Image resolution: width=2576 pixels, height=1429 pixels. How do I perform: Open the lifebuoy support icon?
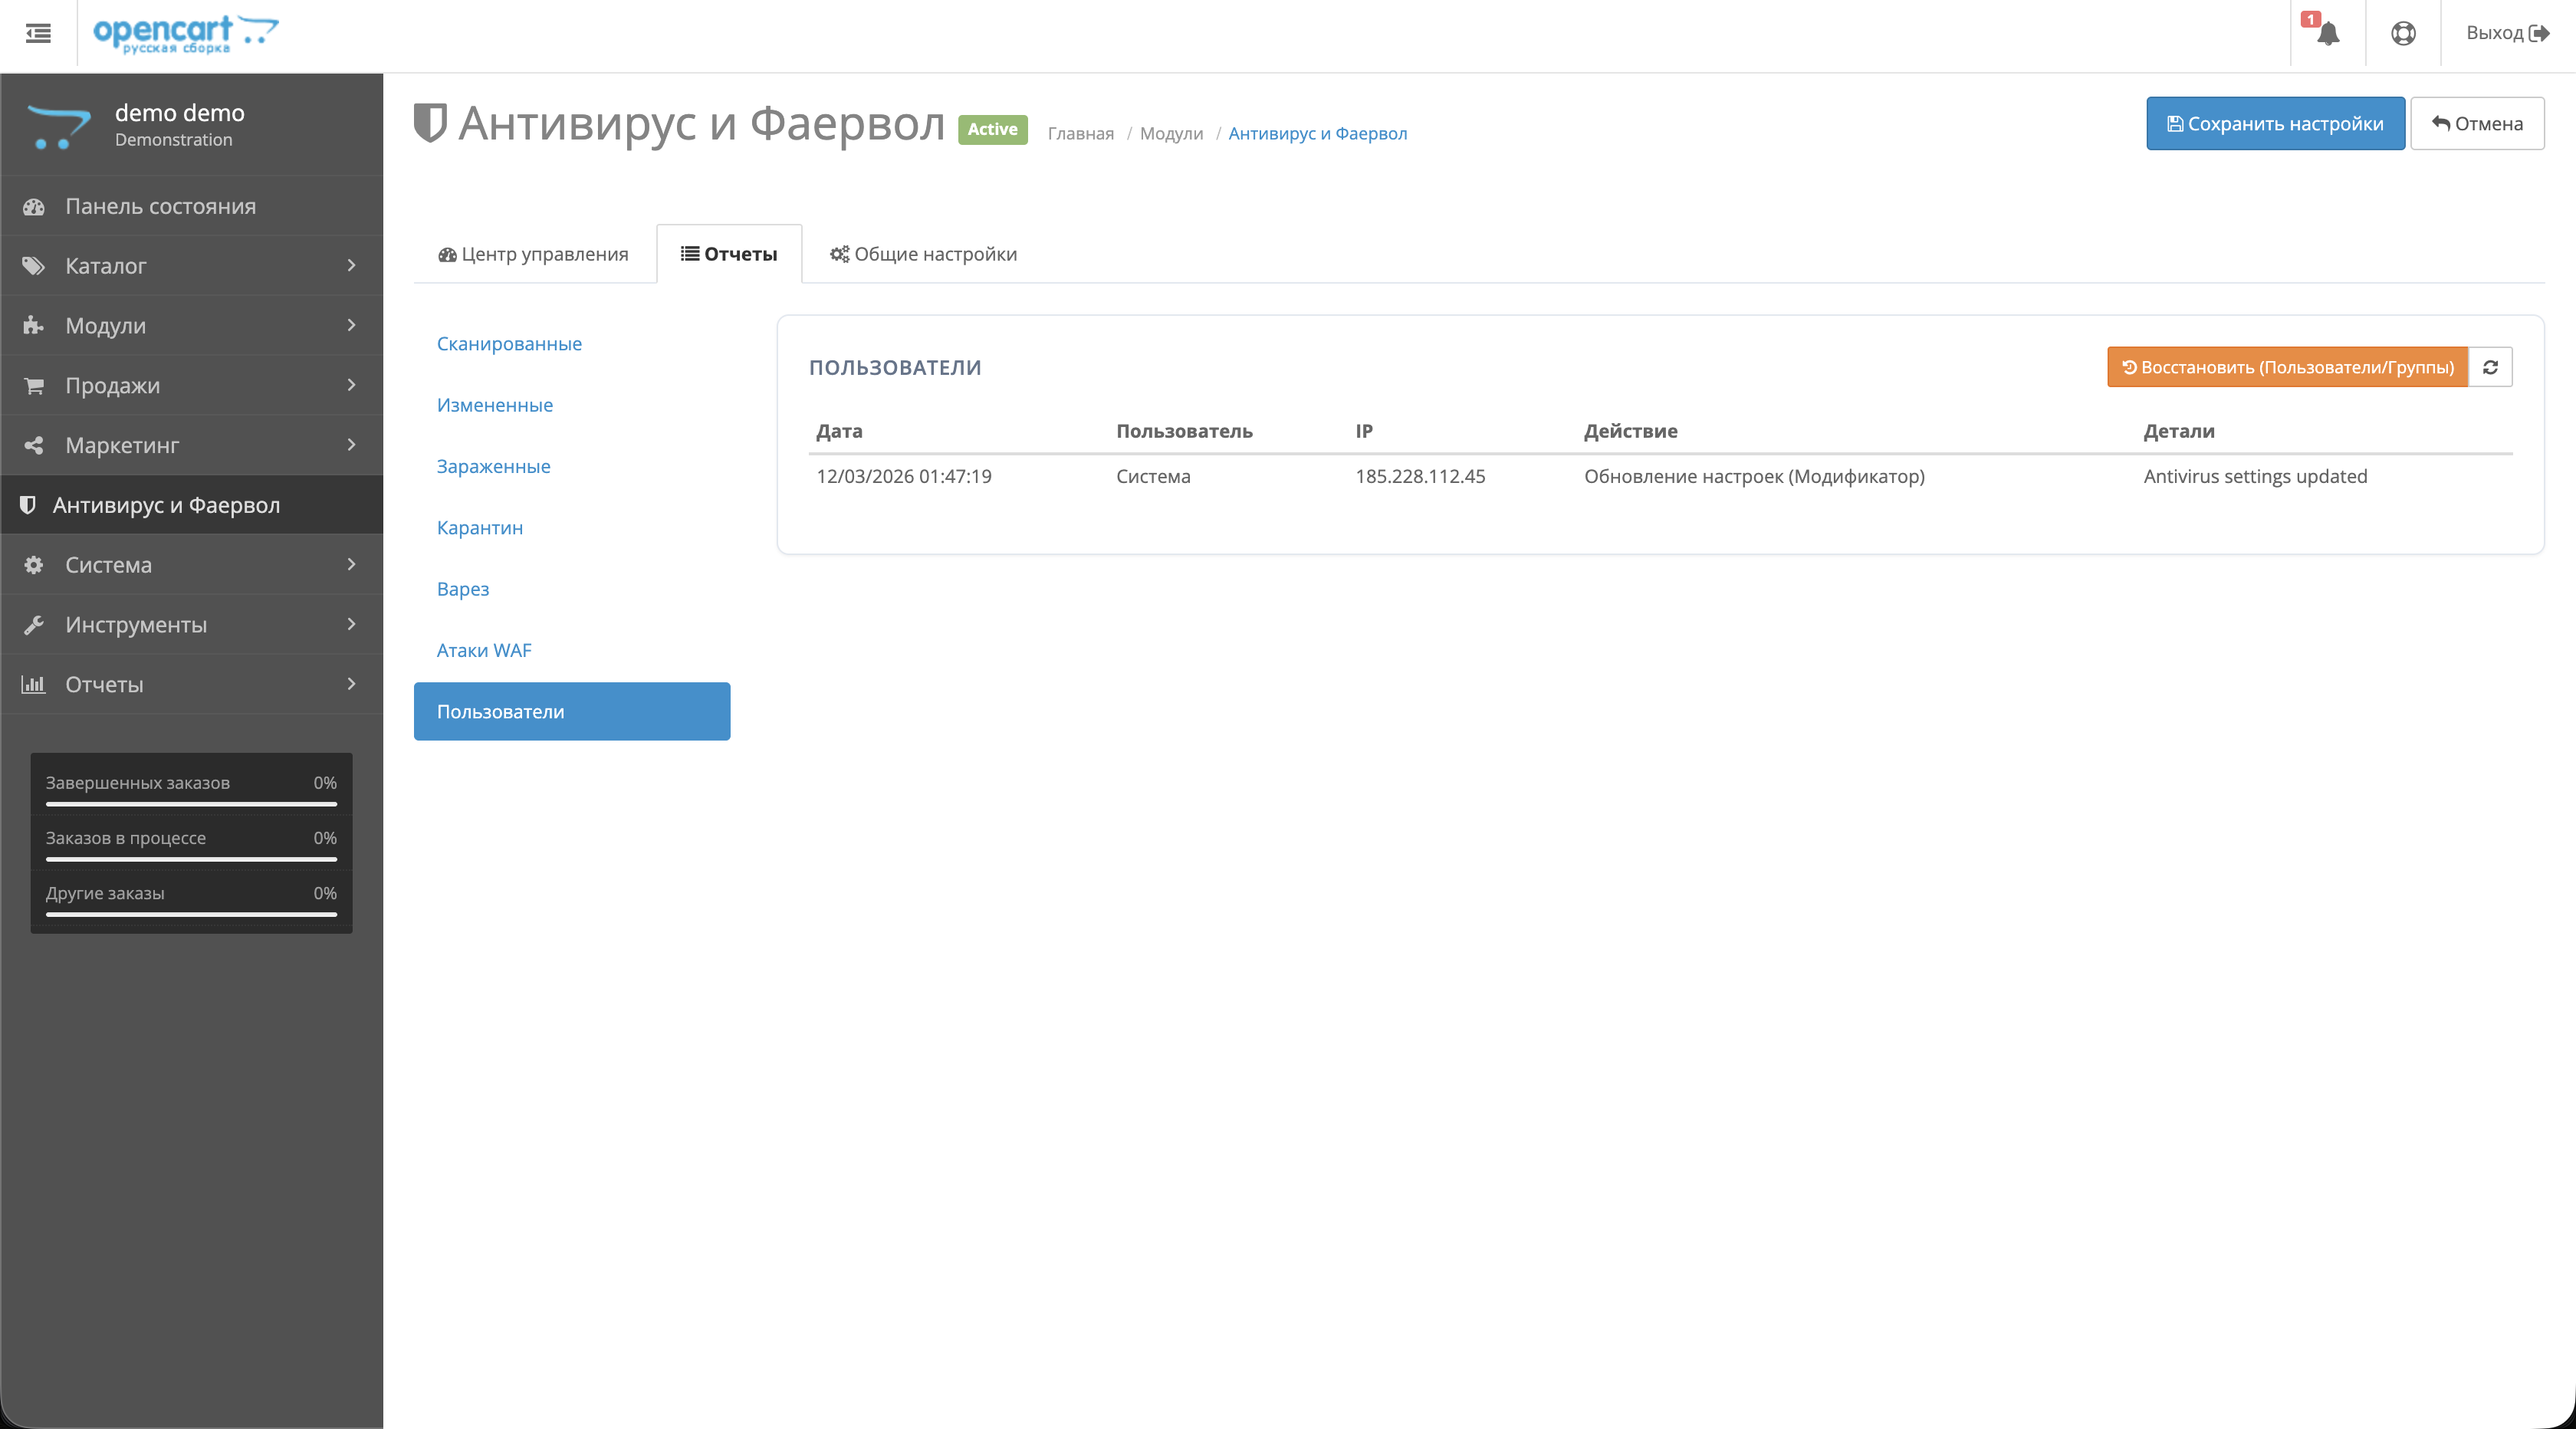pos(2403,34)
